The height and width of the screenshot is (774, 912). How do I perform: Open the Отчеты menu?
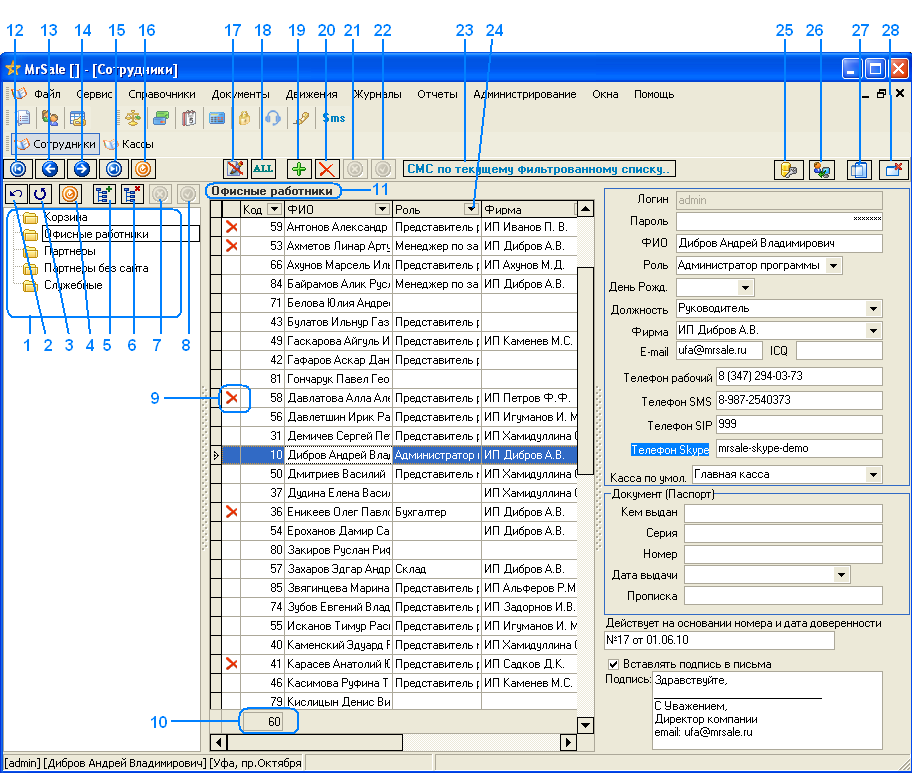tap(437, 94)
